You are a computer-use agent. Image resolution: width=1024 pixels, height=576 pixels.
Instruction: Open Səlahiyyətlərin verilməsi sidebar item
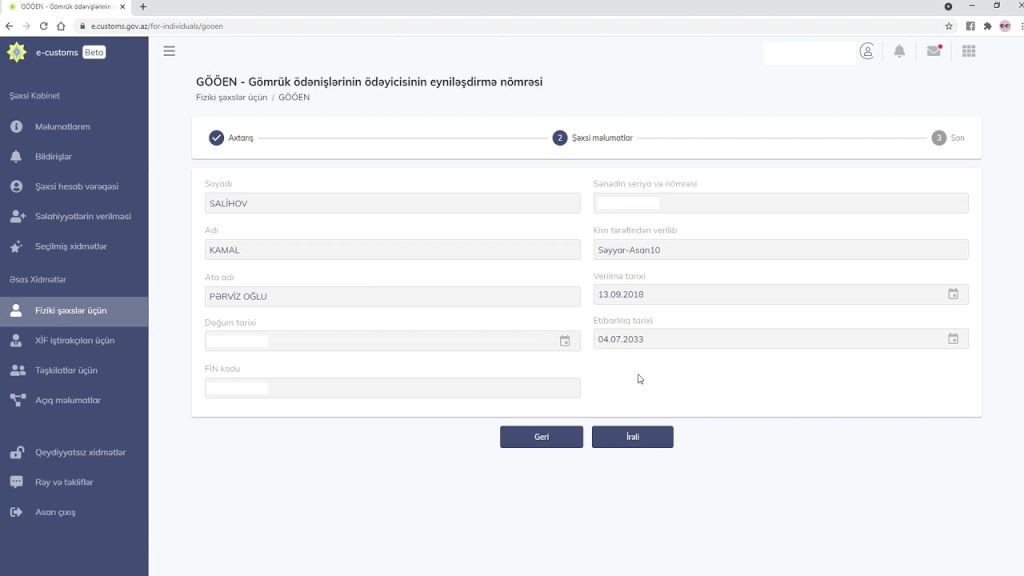coord(82,216)
